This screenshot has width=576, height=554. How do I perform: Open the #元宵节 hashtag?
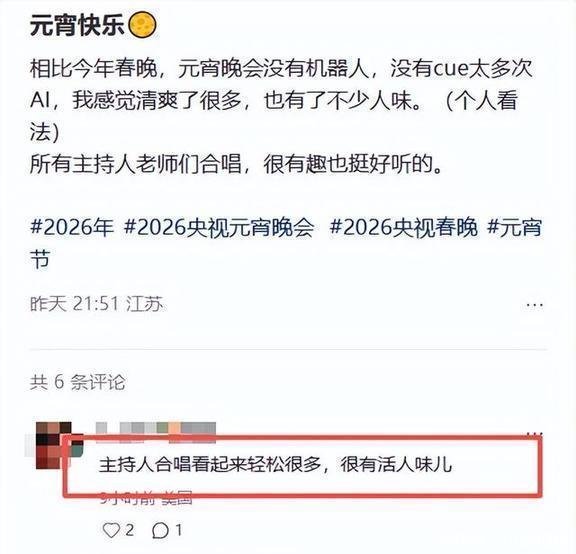tap(514, 227)
